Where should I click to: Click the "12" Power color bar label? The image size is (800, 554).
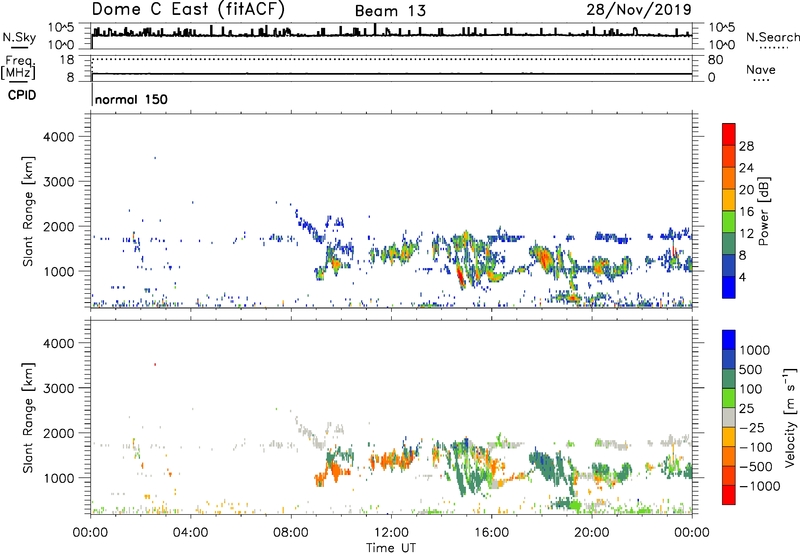[x=746, y=234]
